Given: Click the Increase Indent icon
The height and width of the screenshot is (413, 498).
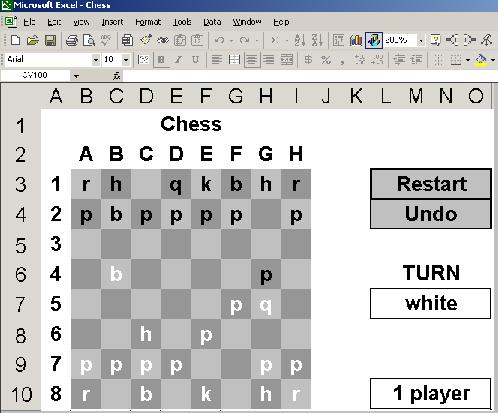Looking at the screenshot, I should pos(416,60).
